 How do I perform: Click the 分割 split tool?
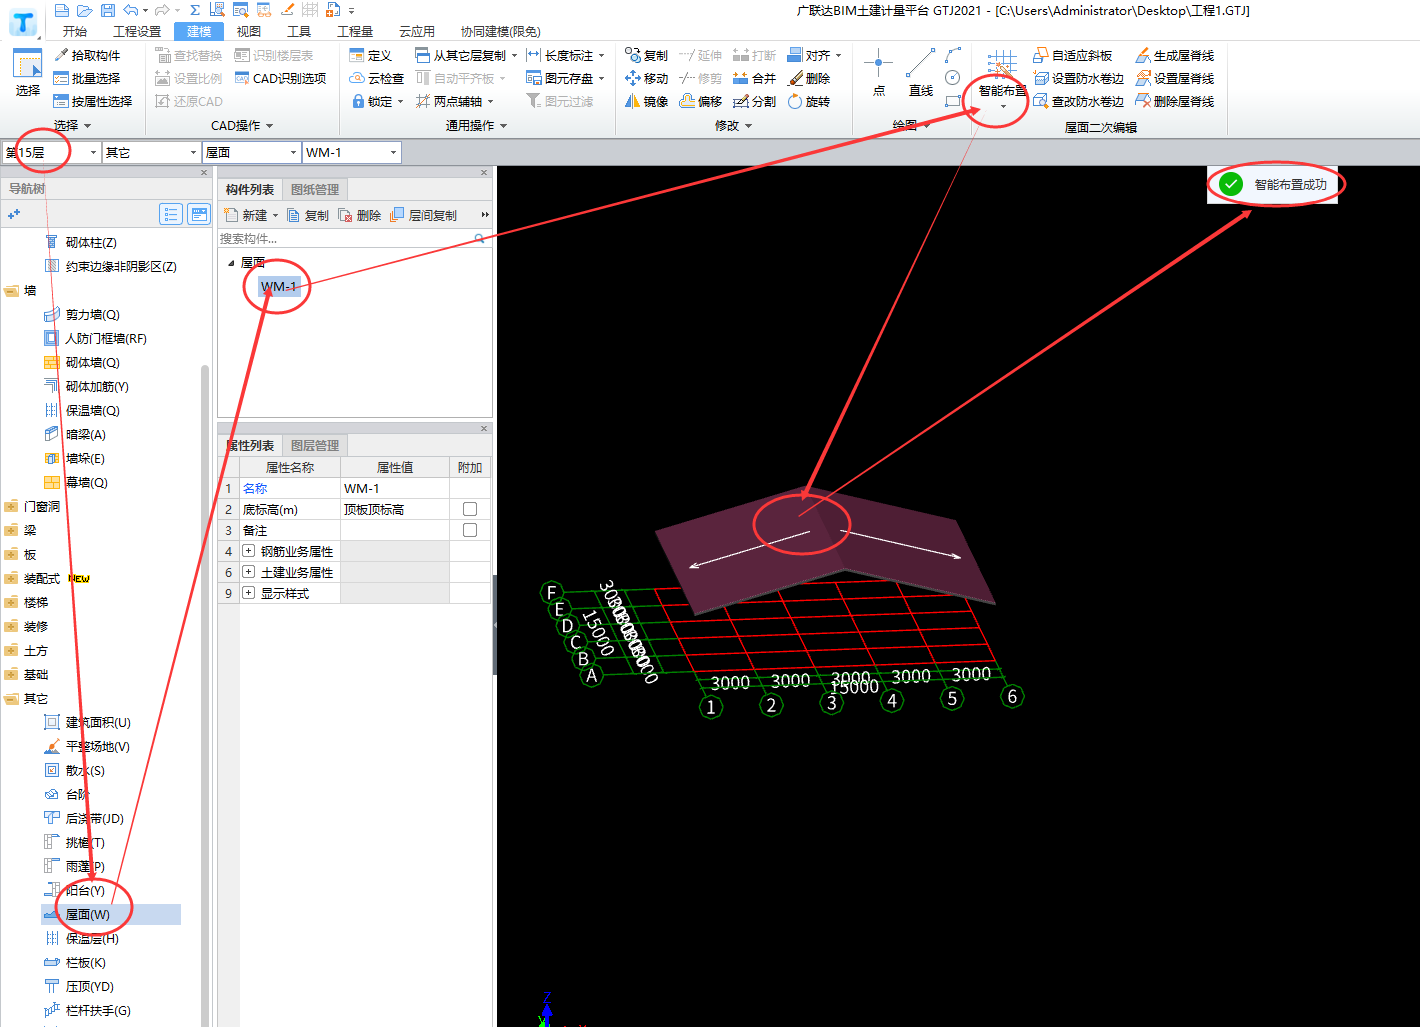click(755, 101)
